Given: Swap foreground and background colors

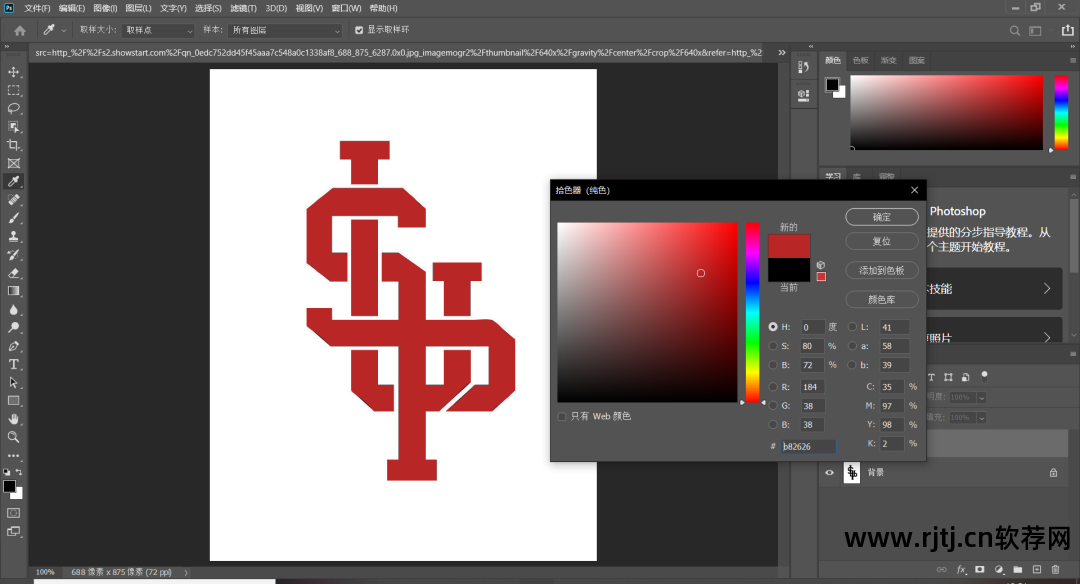Looking at the screenshot, I should (x=19, y=472).
